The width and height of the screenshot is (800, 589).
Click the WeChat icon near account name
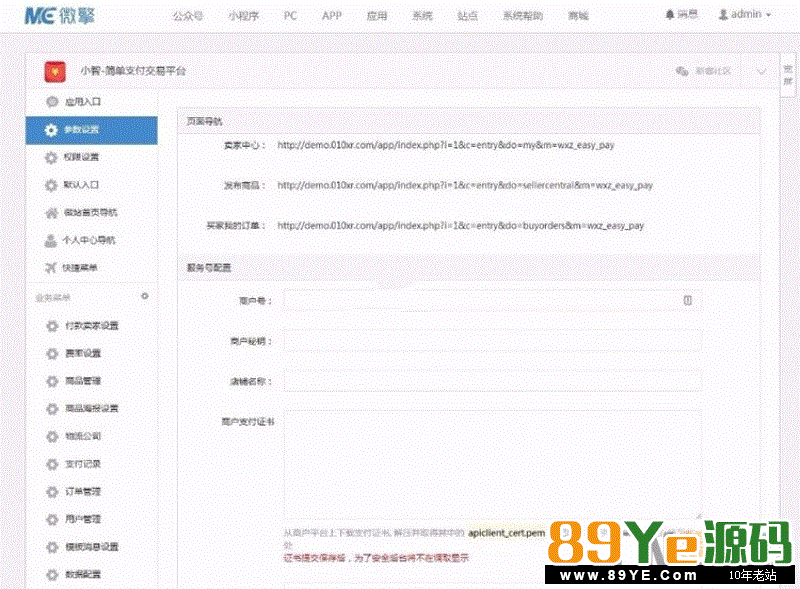(x=682, y=71)
